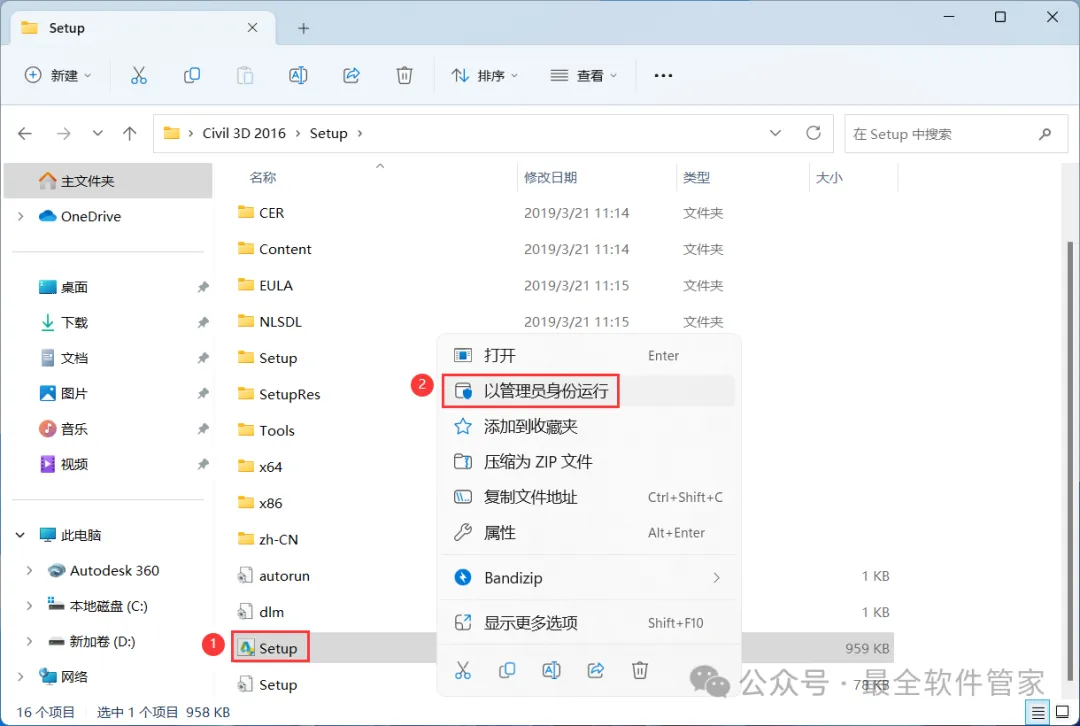Viewport: 1080px width, 726px height.
Task: Expand address bar history dropdown
Action: [776, 133]
